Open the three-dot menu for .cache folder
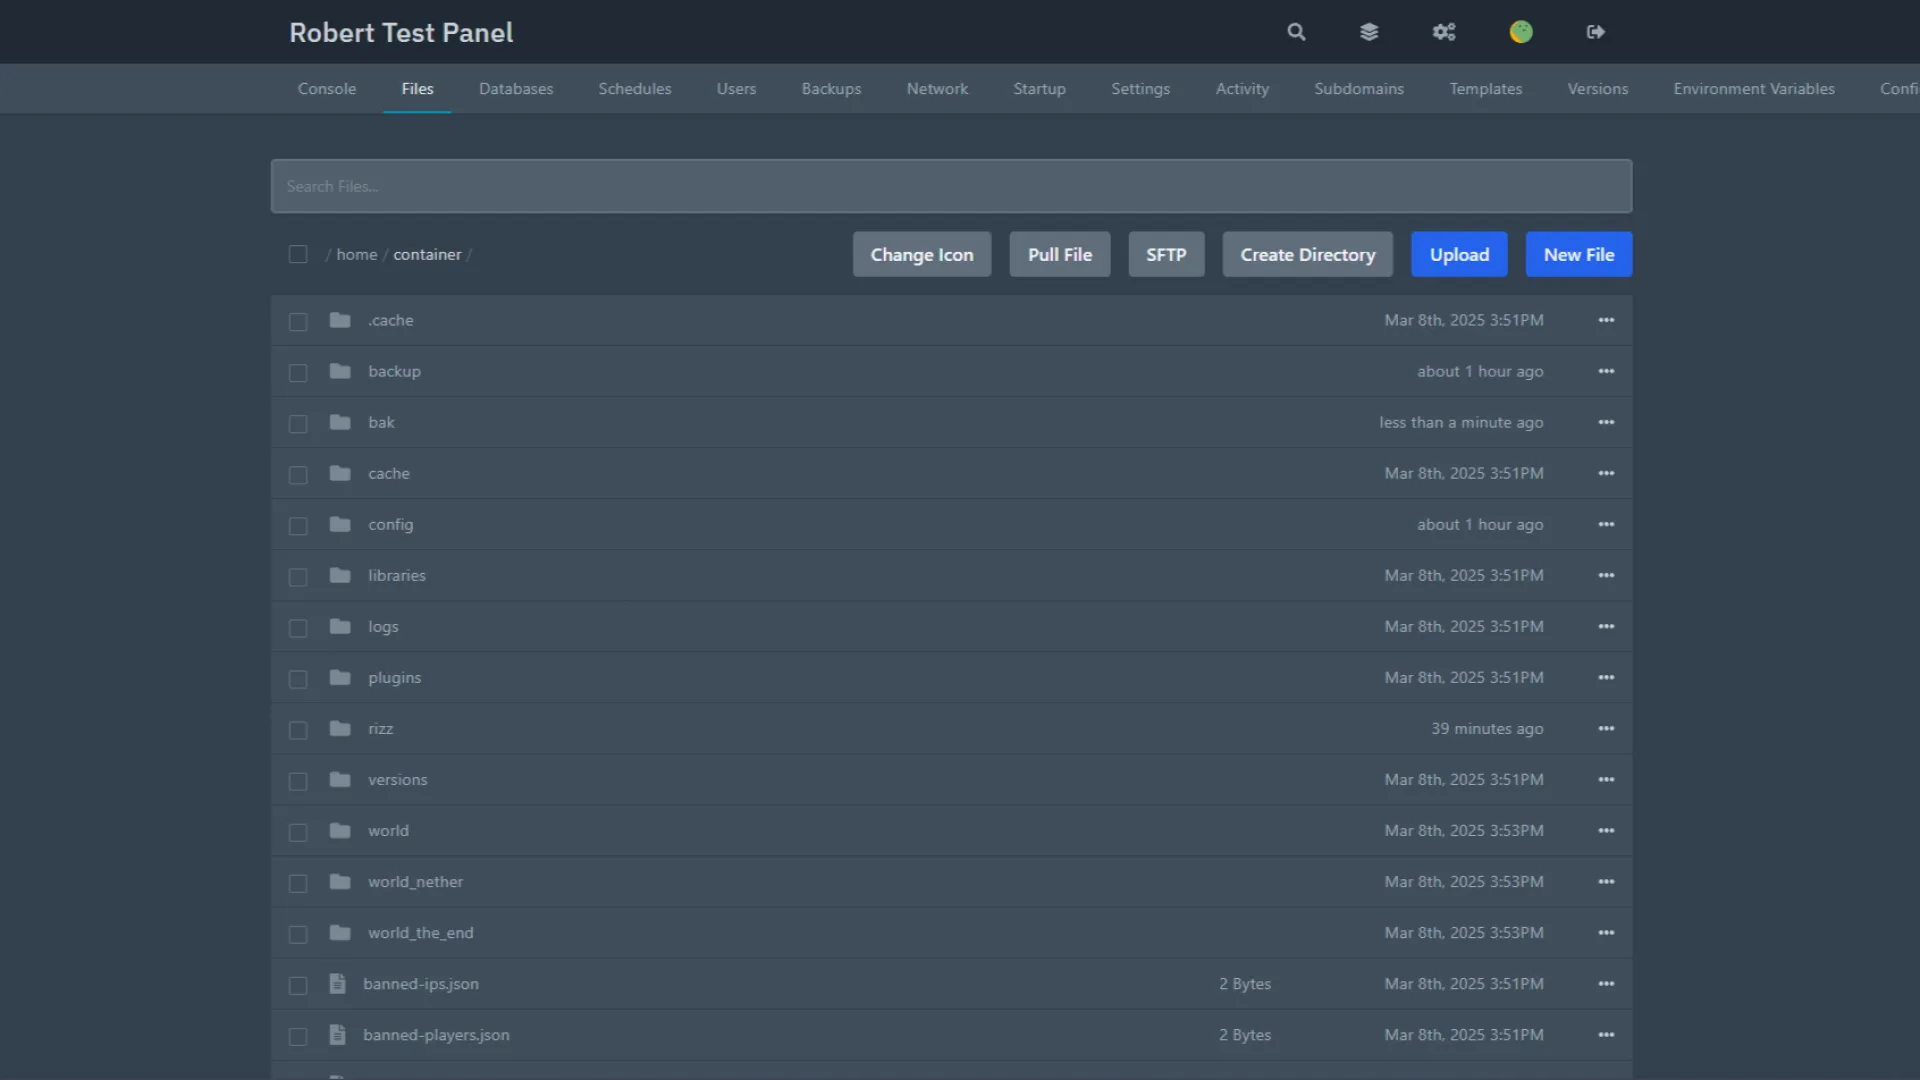 [x=1606, y=321]
